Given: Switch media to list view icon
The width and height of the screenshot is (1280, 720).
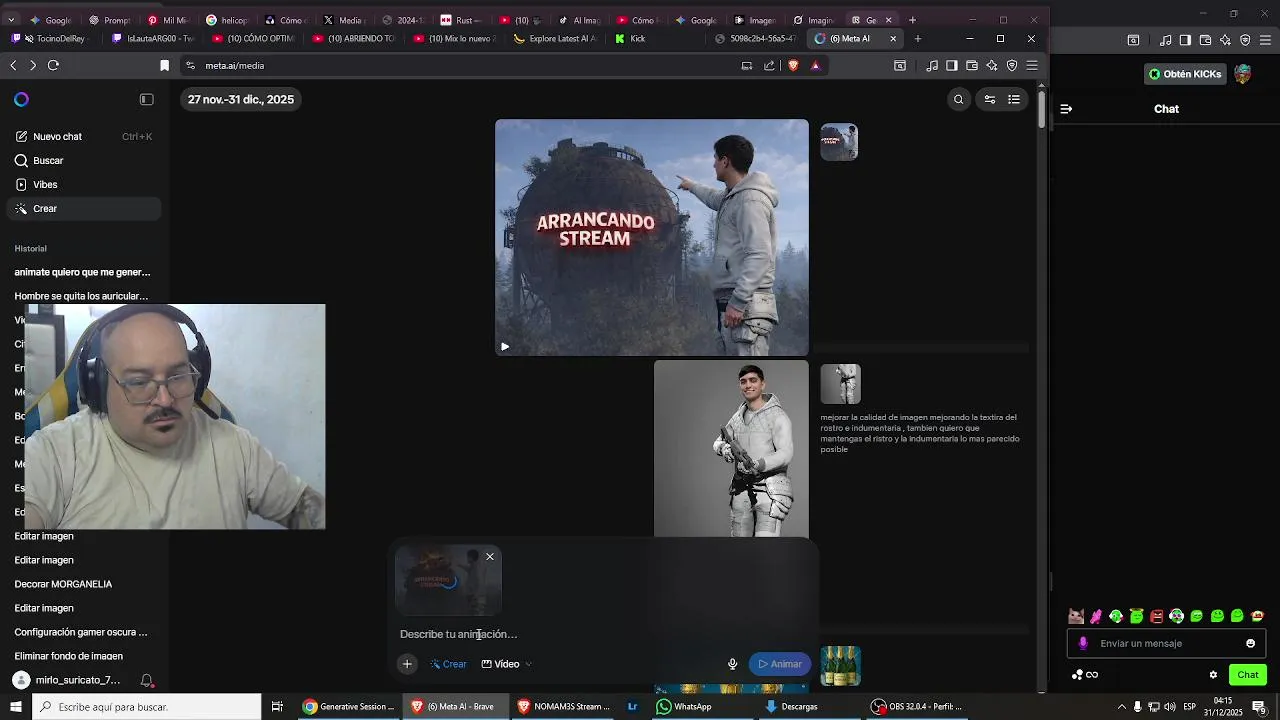Looking at the screenshot, I should pos(1014,99).
